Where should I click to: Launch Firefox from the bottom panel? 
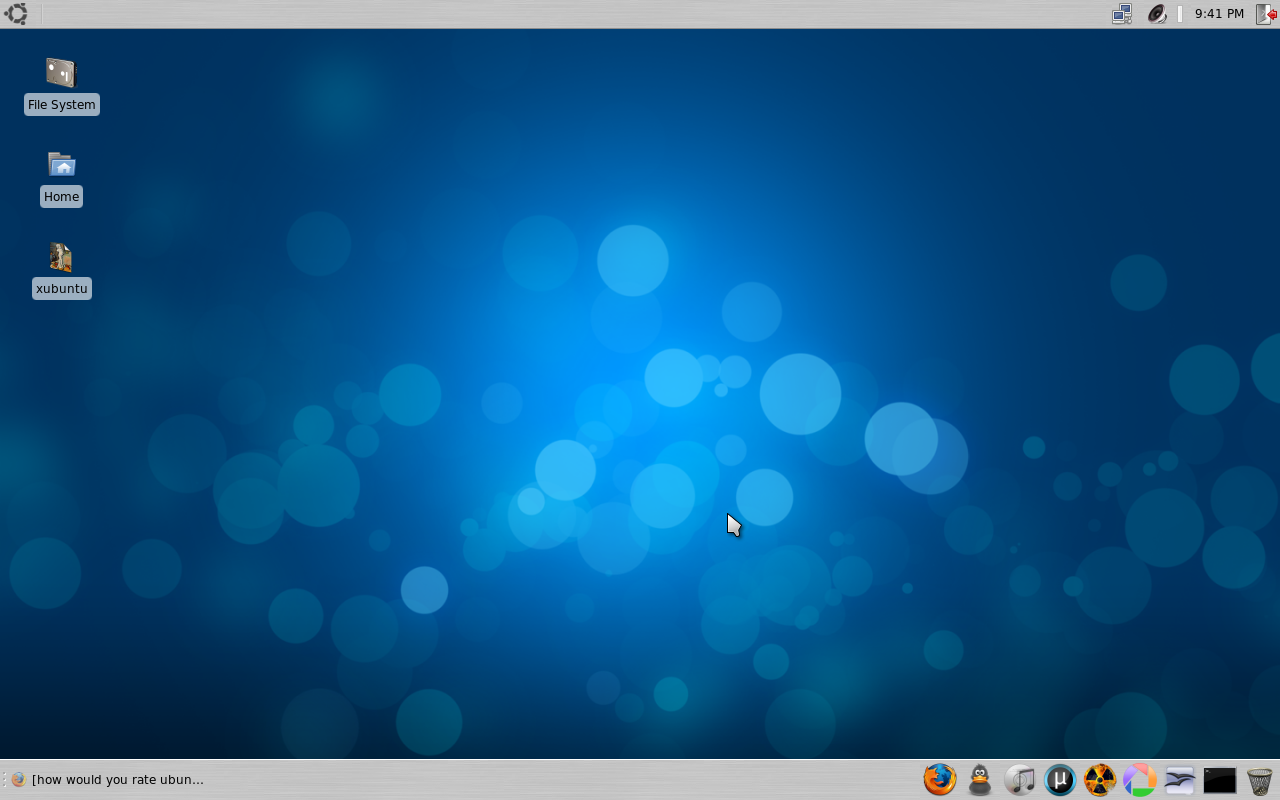[x=940, y=780]
